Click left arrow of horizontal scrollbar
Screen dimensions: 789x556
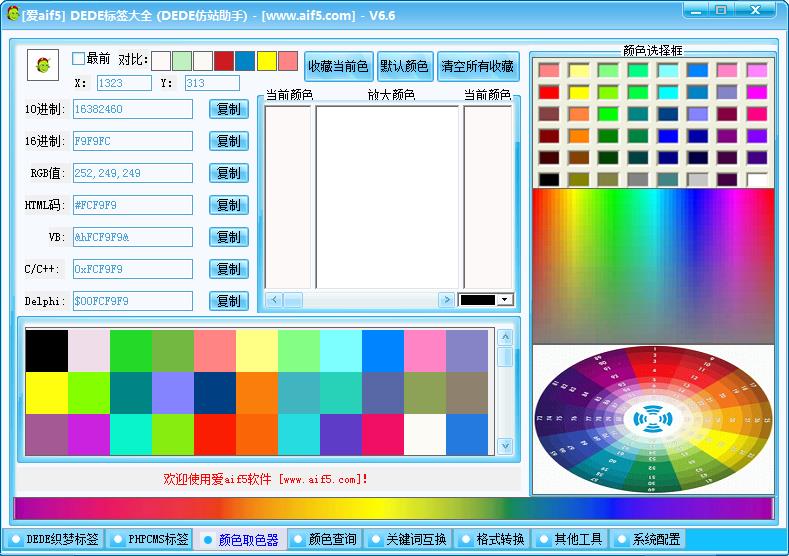tap(274, 300)
